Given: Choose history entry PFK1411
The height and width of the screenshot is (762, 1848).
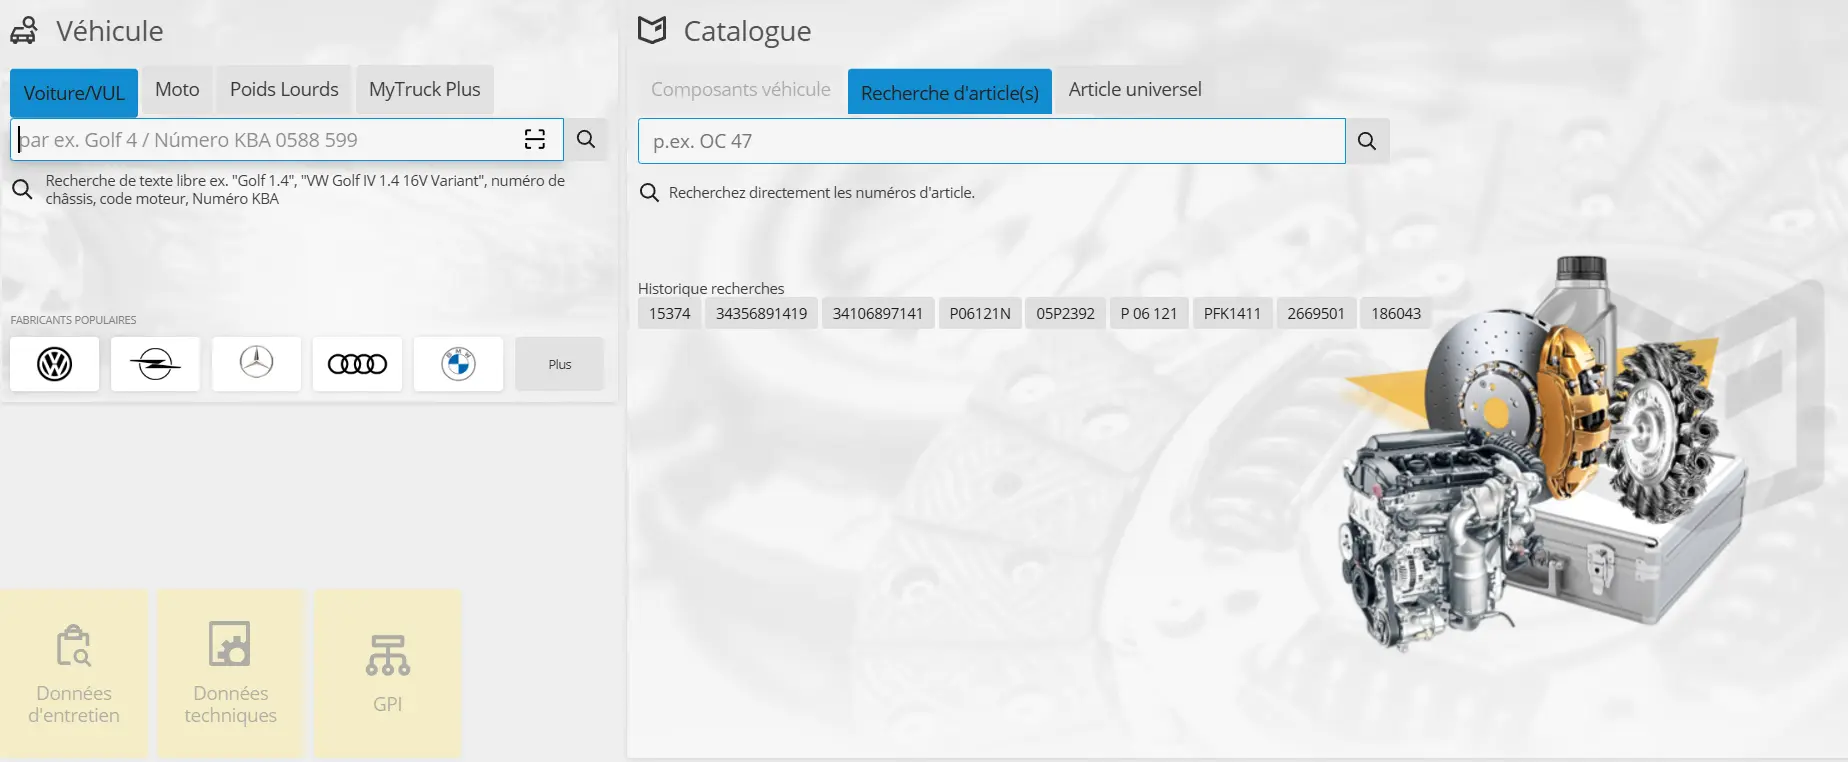Looking at the screenshot, I should [1232, 314].
